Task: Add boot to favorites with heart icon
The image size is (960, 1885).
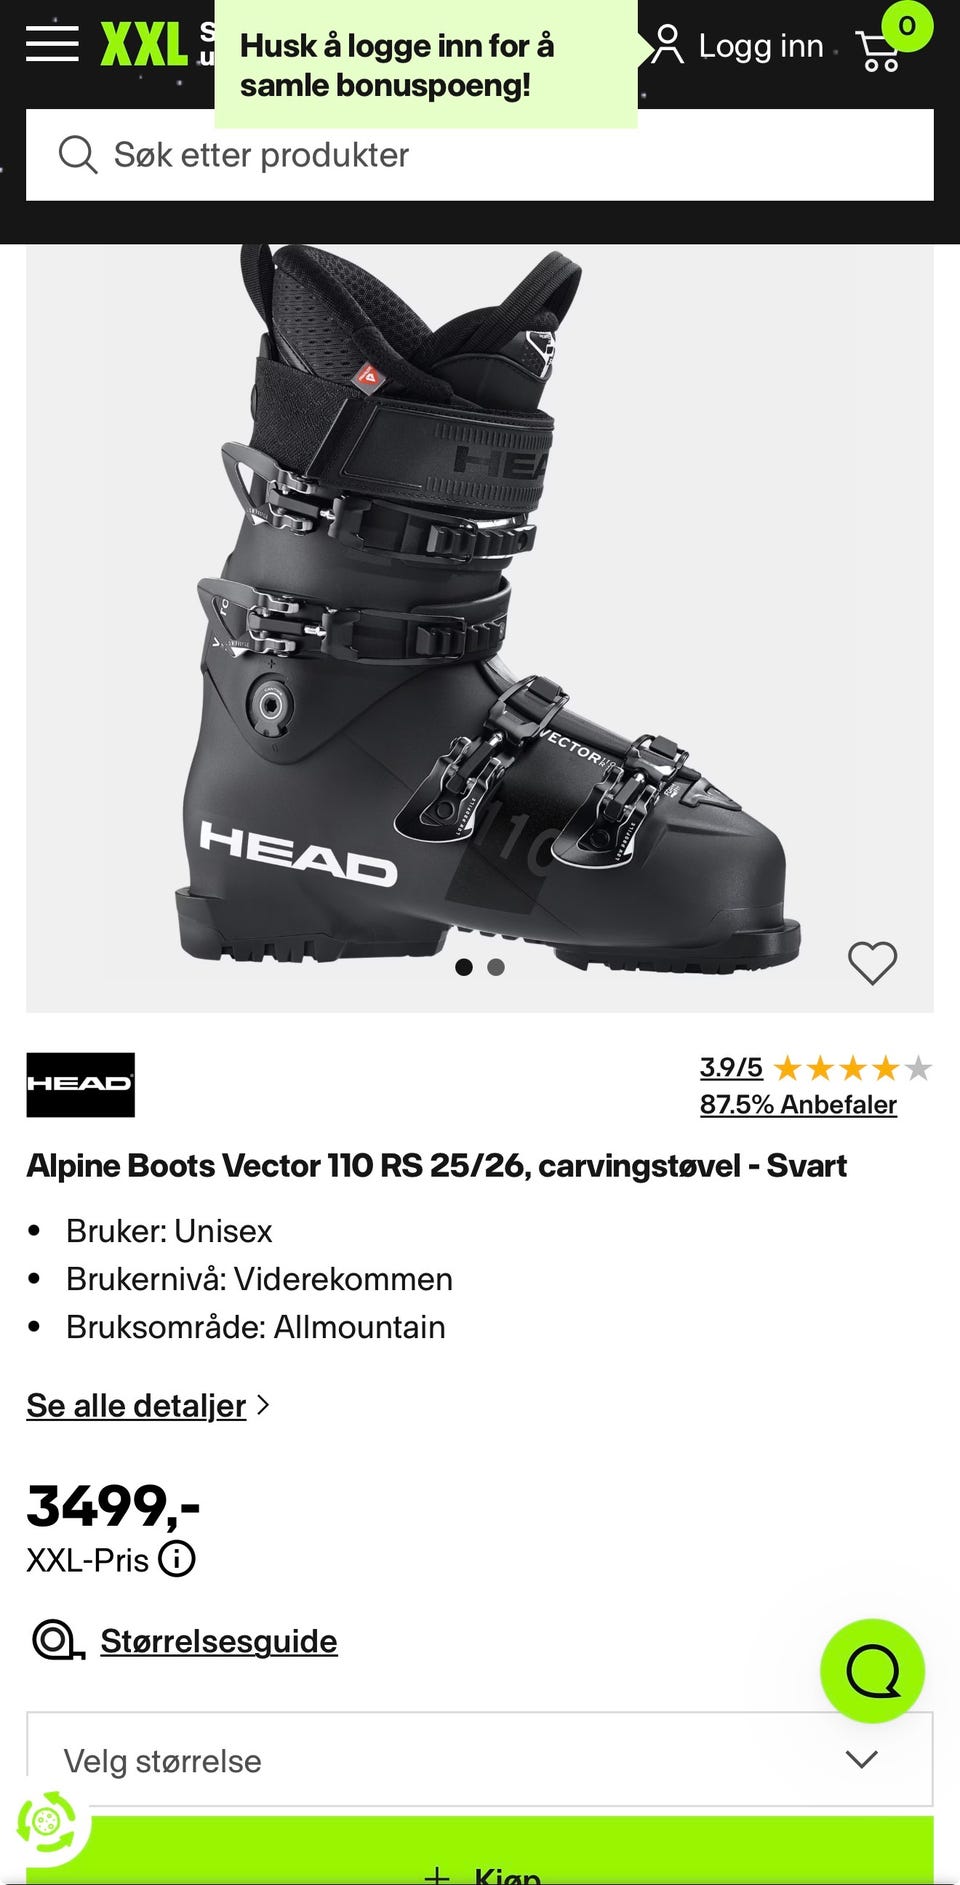Action: click(x=872, y=963)
